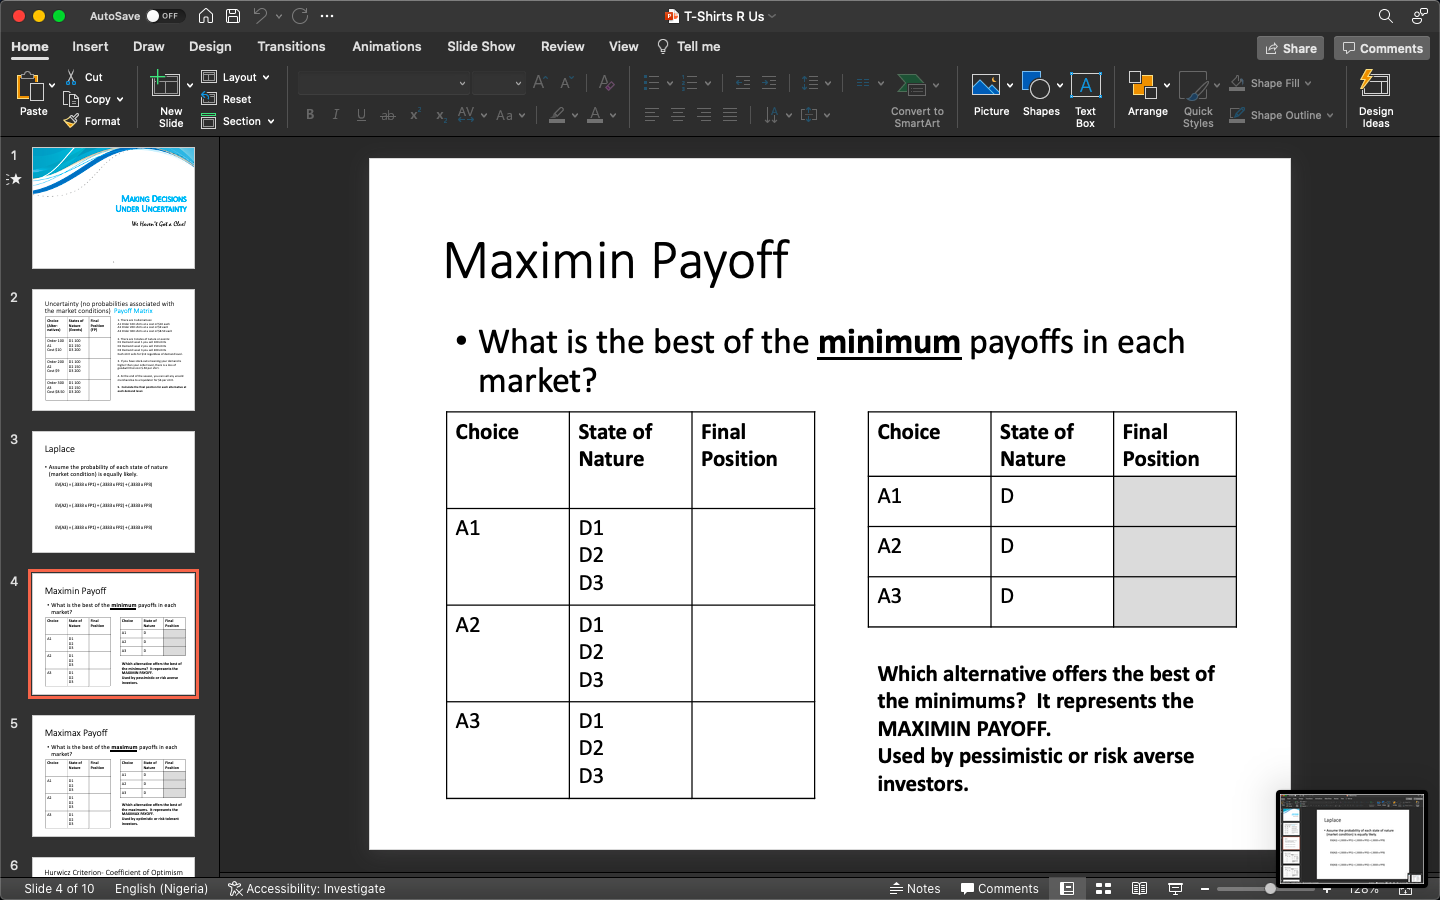Expand the New Slide dropdown arrow

pyautogui.click(x=190, y=86)
